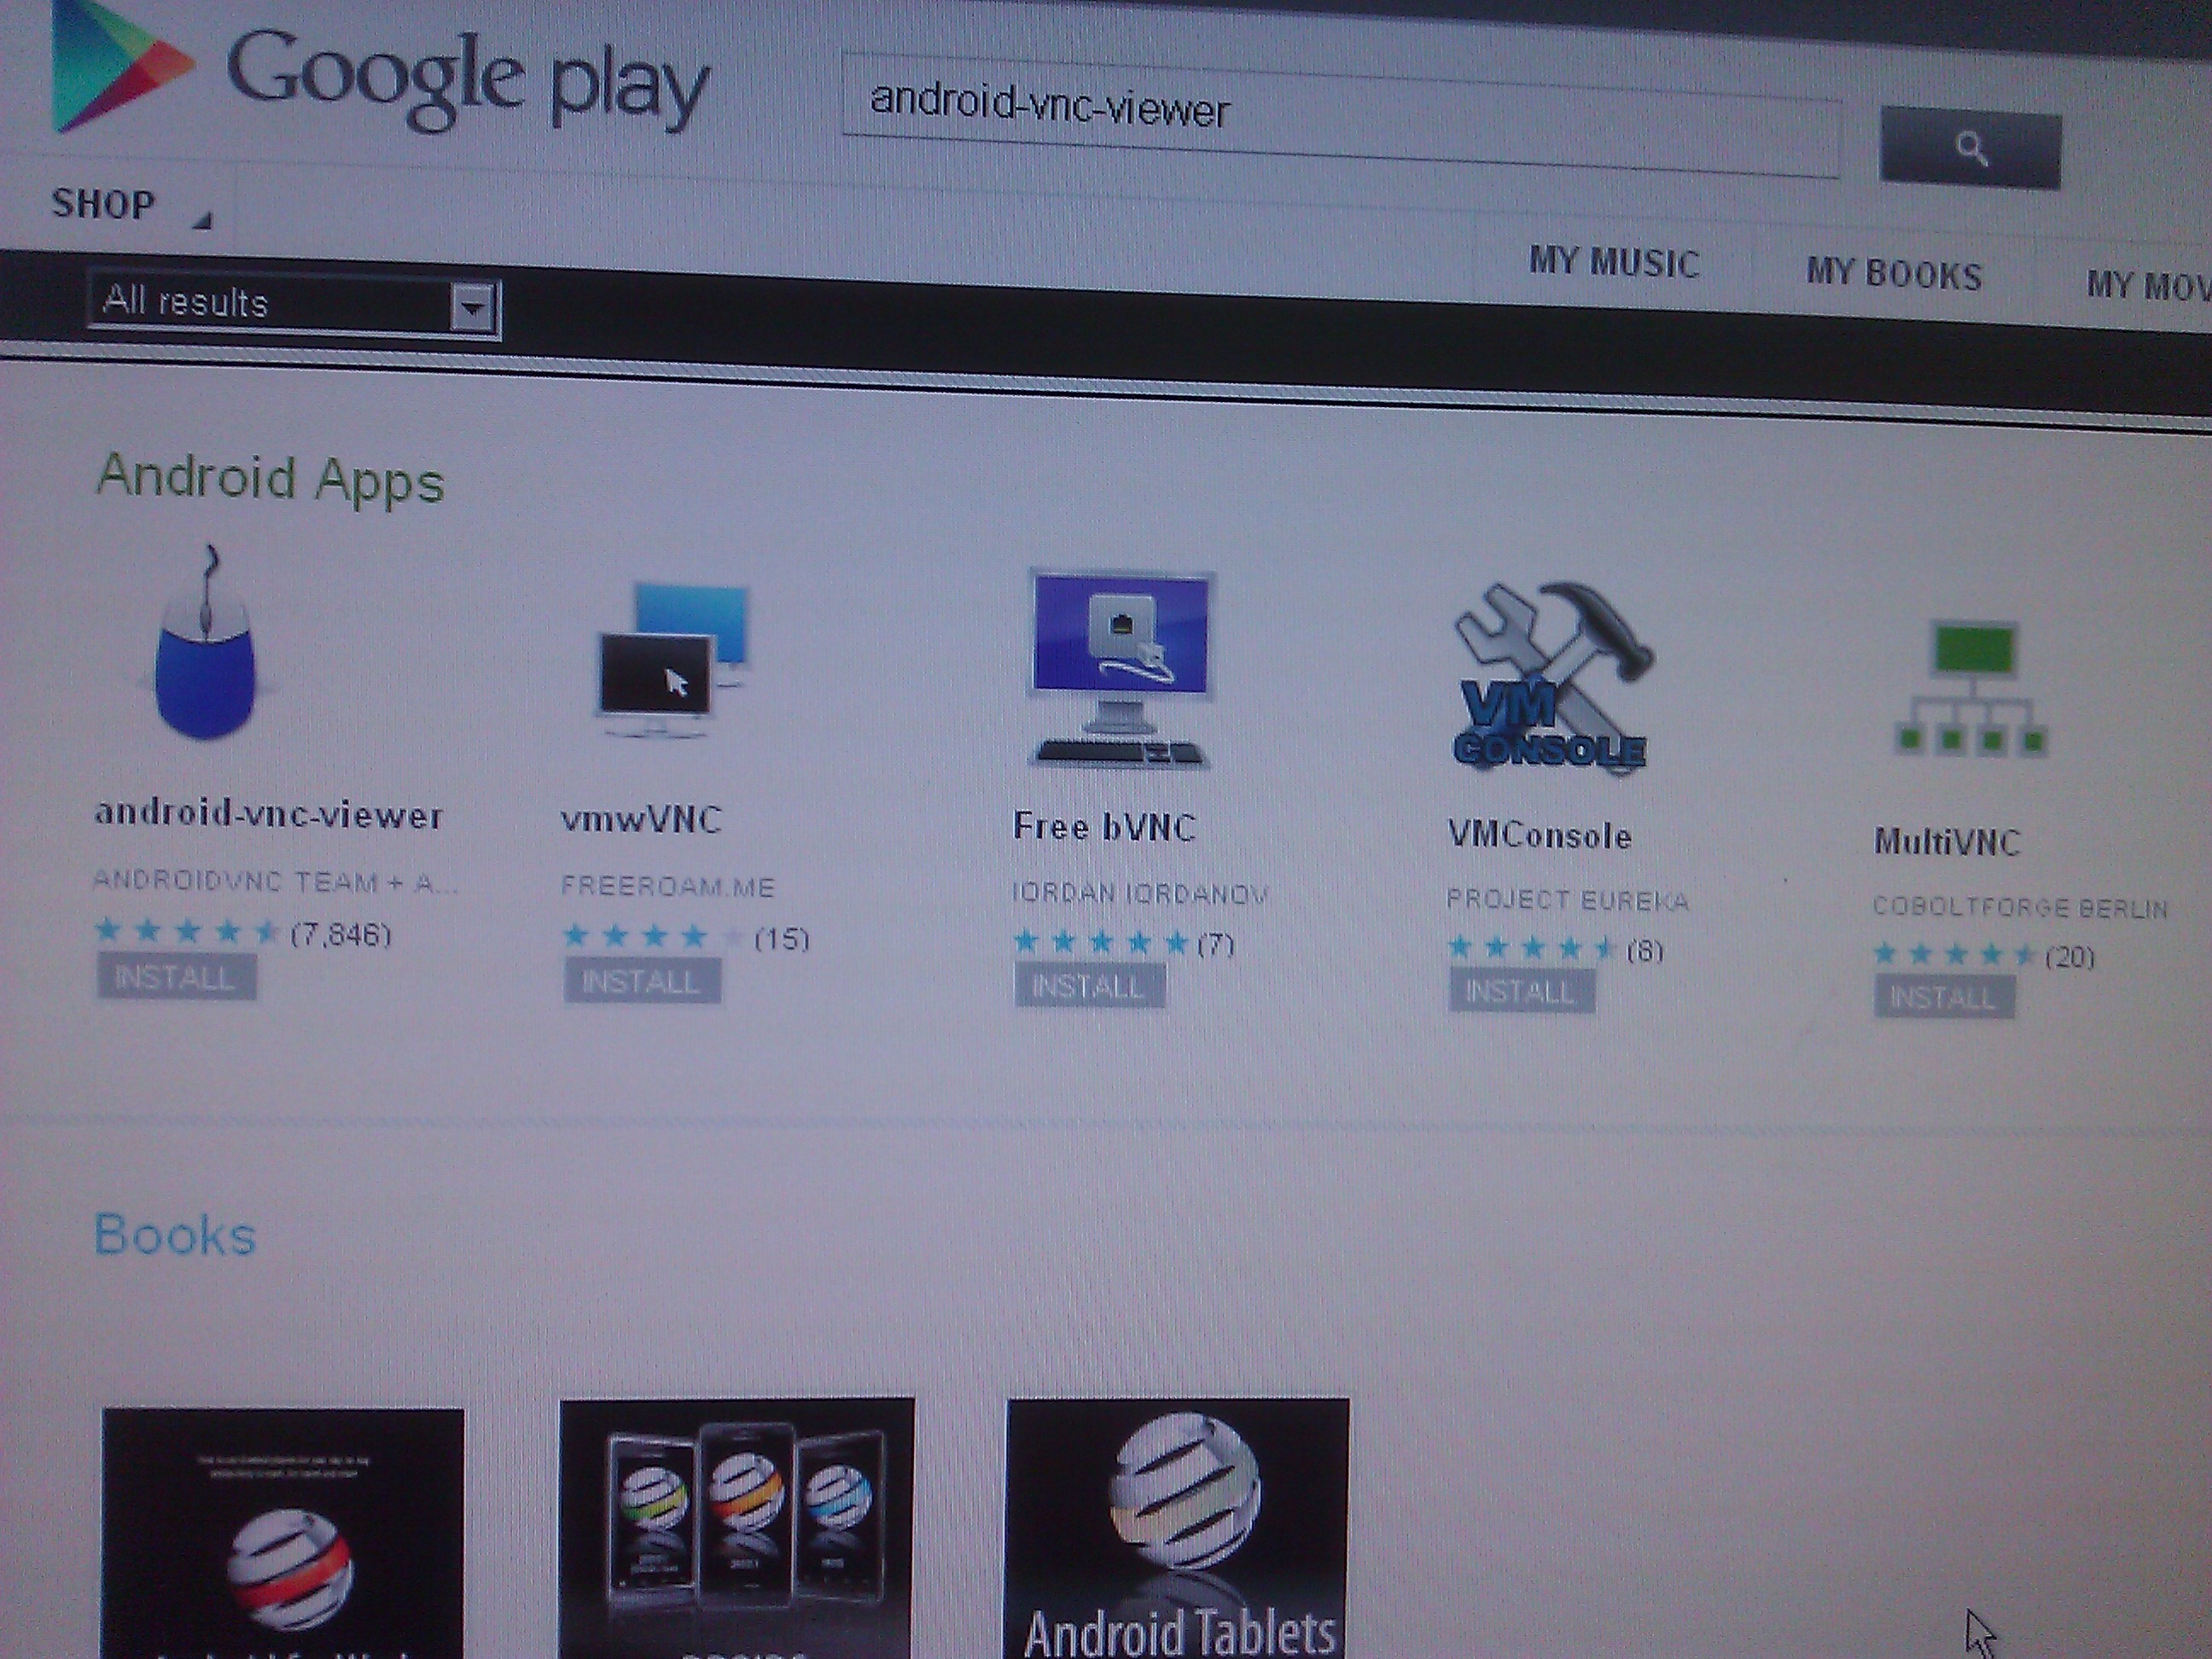Open the Books section heading
This screenshot has width=2212, height=1659.
(x=175, y=1236)
